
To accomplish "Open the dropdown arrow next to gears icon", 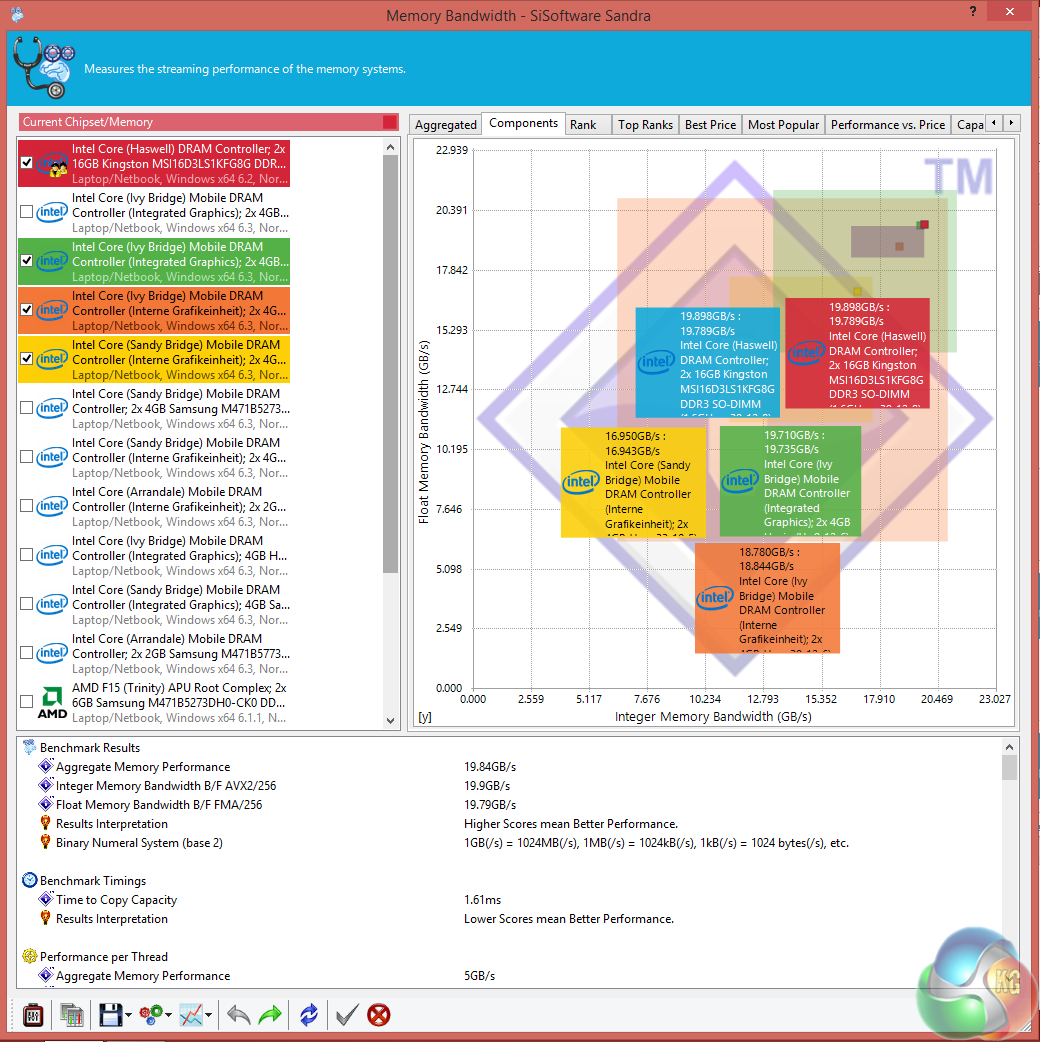I will (168, 1015).
